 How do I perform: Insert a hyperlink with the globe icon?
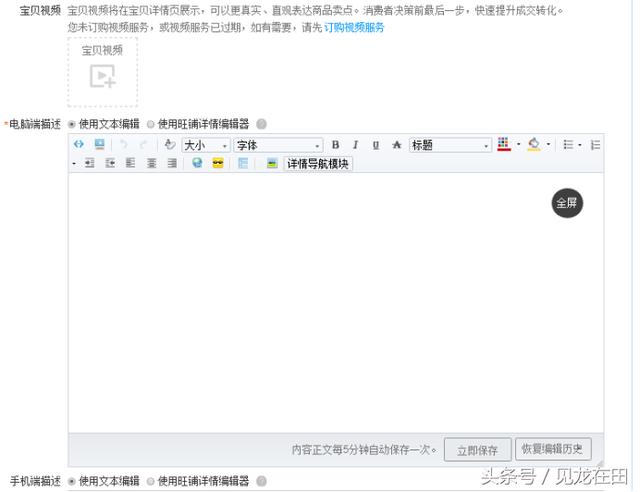tap(197, 163)
